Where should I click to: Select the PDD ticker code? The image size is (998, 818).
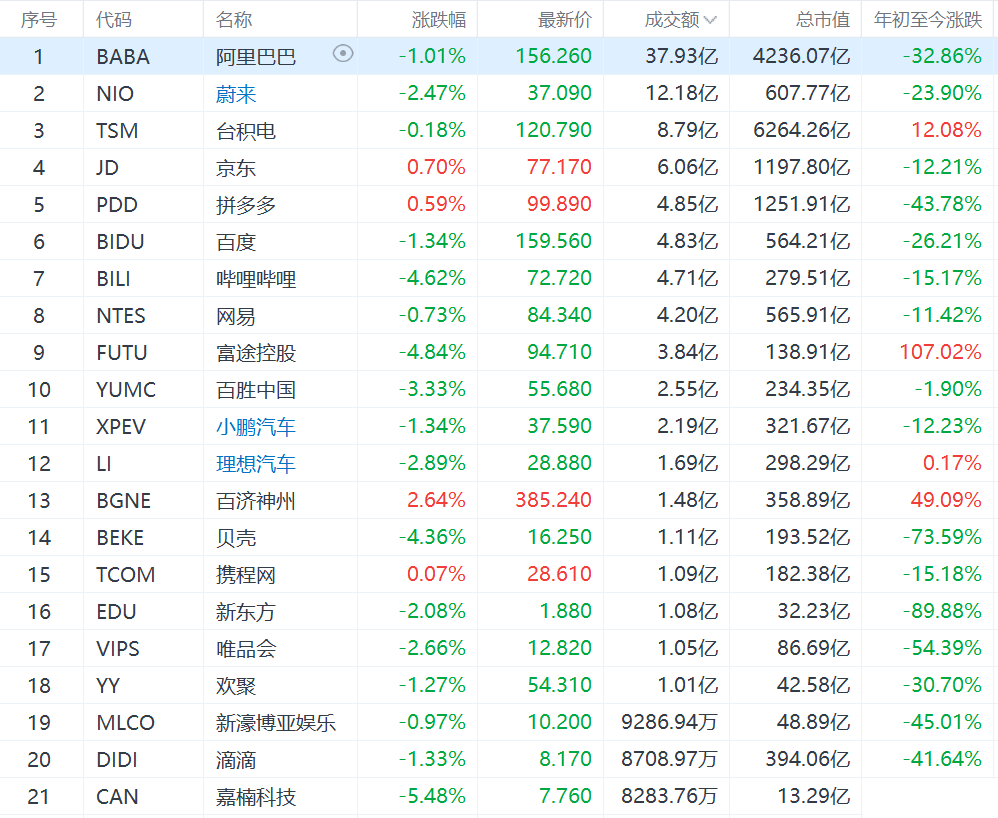point(117,205)
